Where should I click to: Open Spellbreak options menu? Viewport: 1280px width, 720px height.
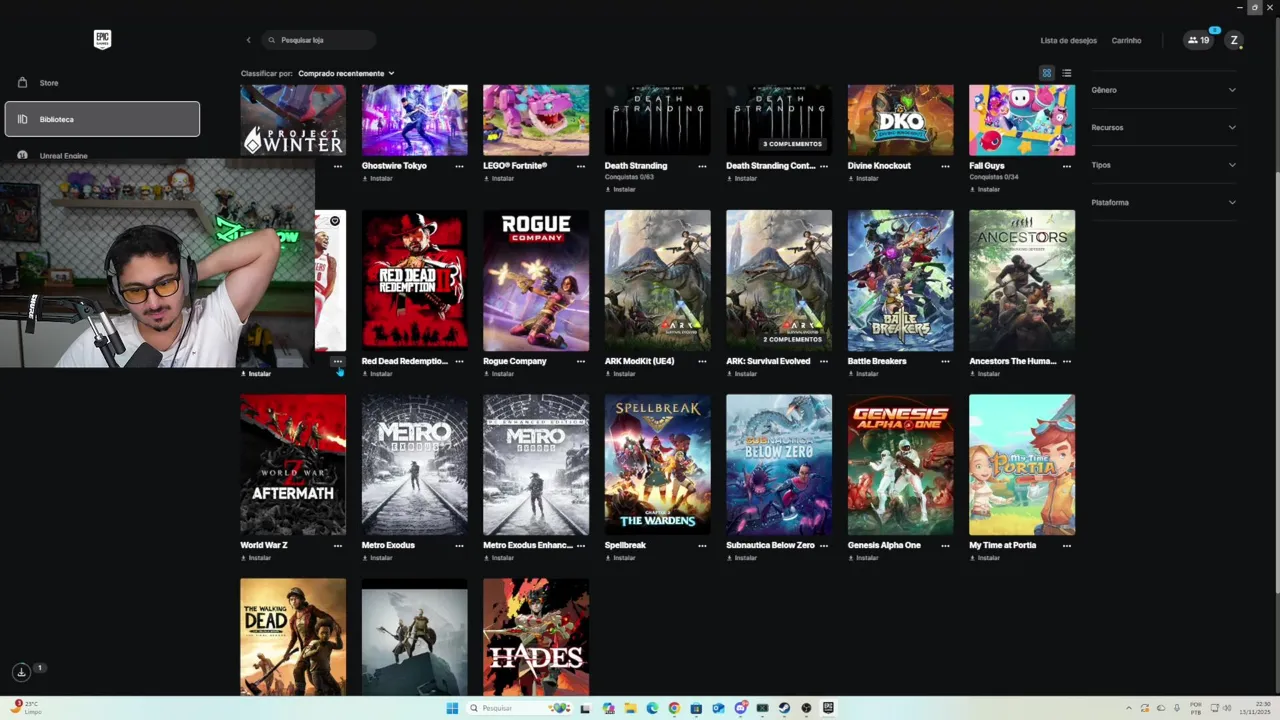(x=702, y=545)
